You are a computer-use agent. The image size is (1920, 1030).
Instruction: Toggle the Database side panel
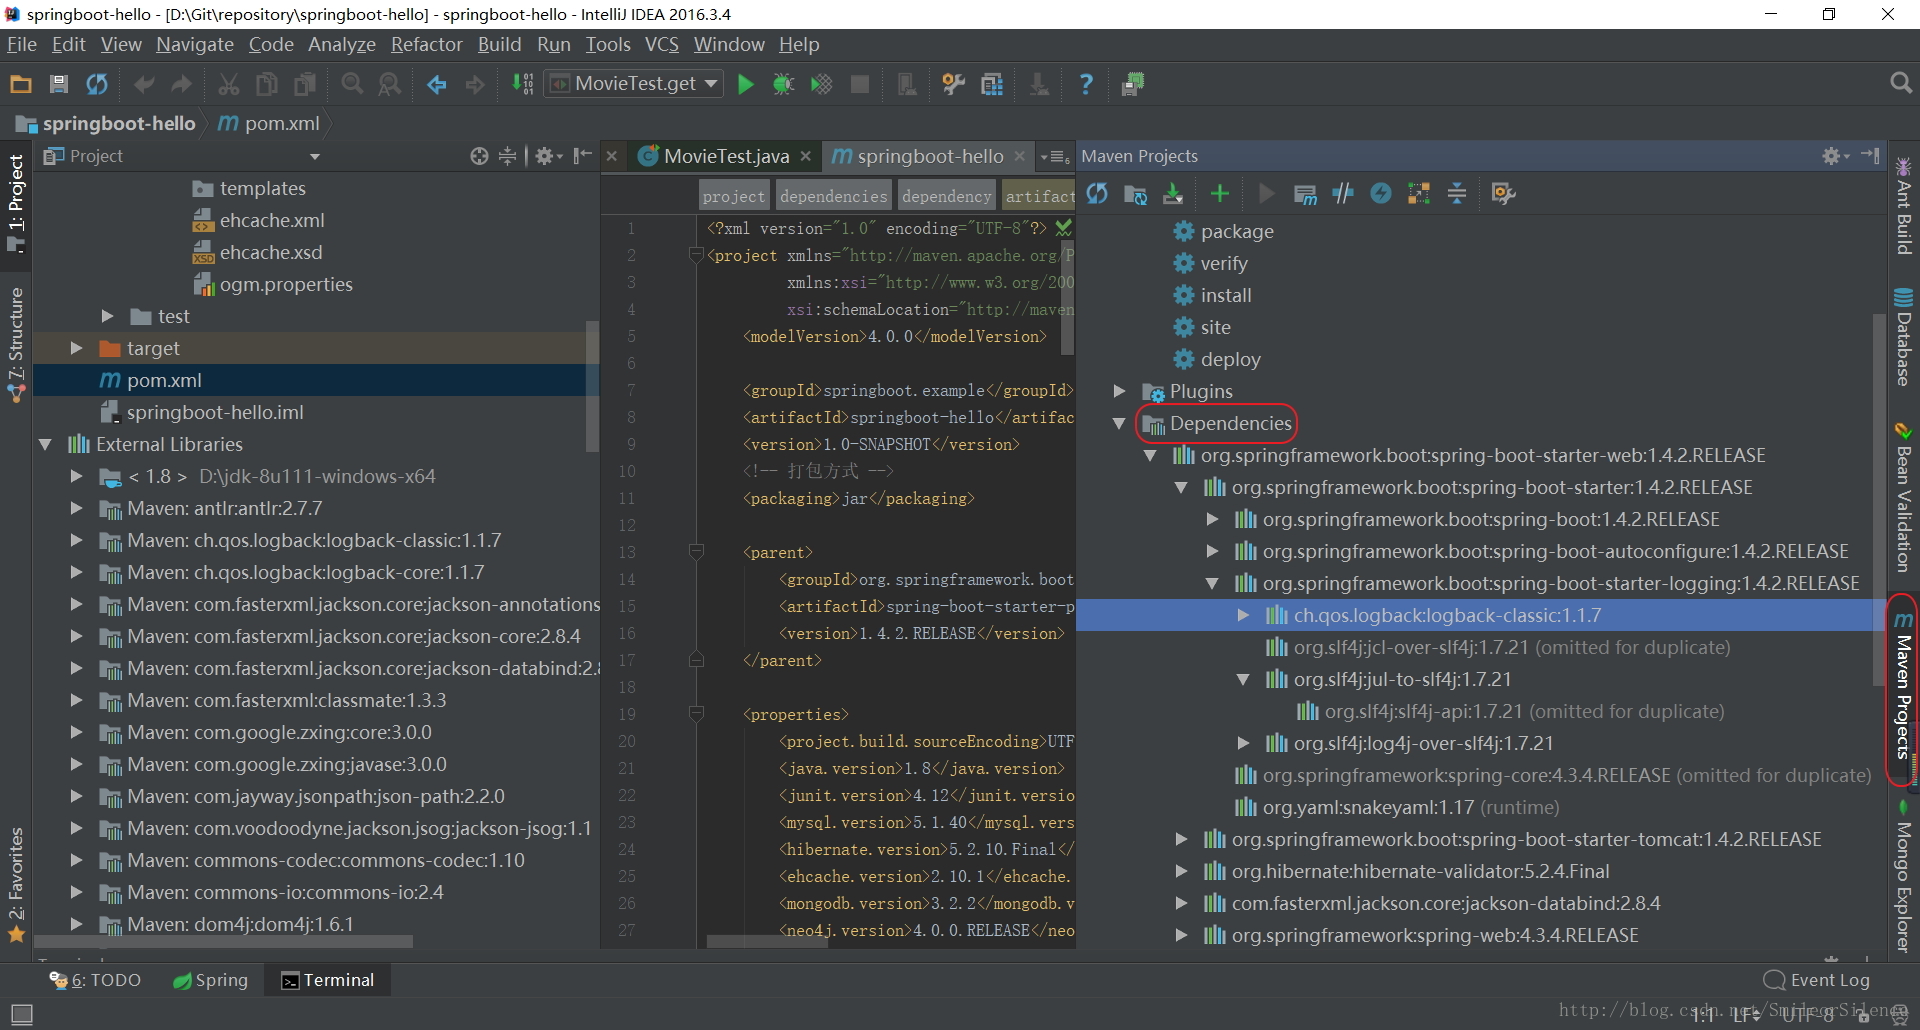pos(1903,337)
